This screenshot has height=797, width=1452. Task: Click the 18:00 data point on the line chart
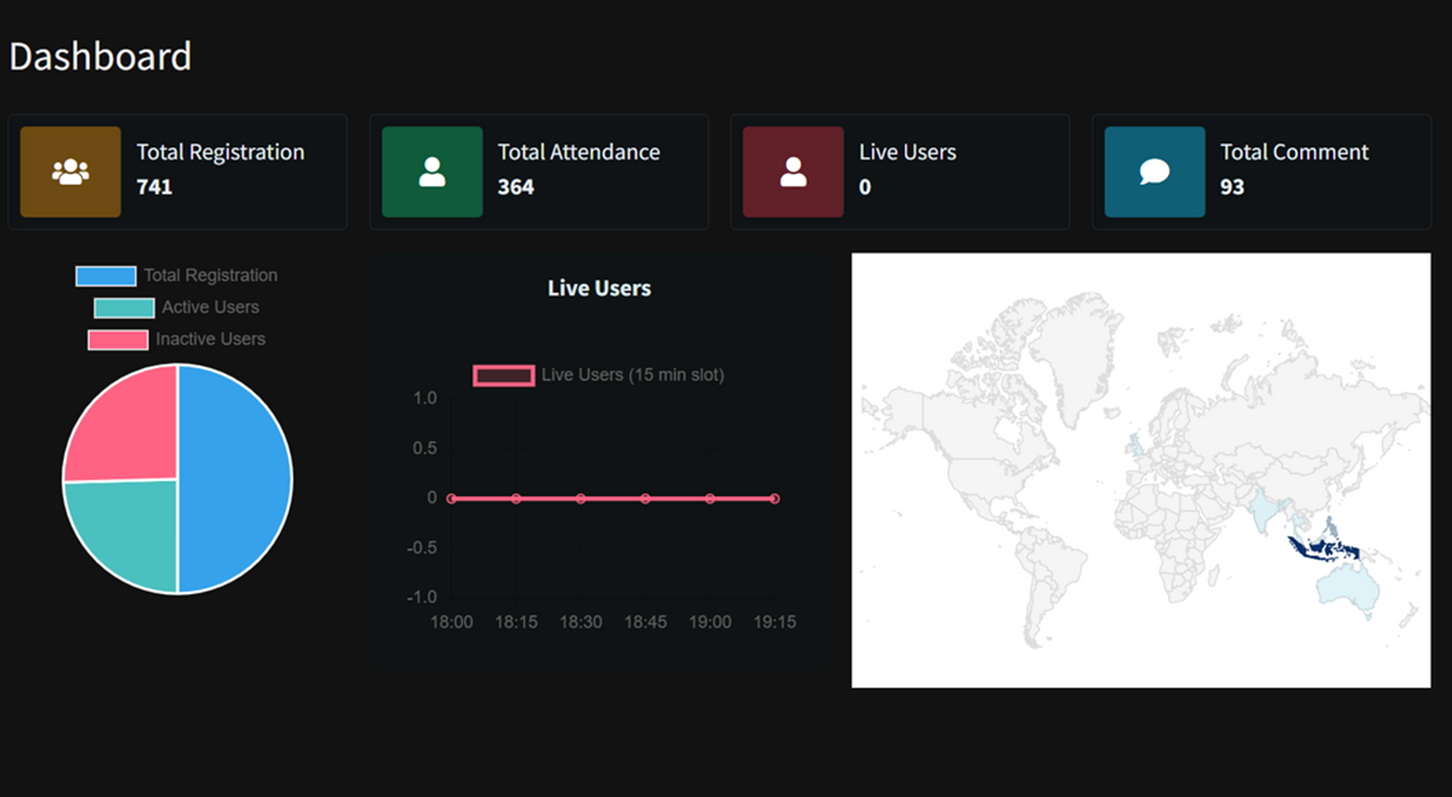451,497
